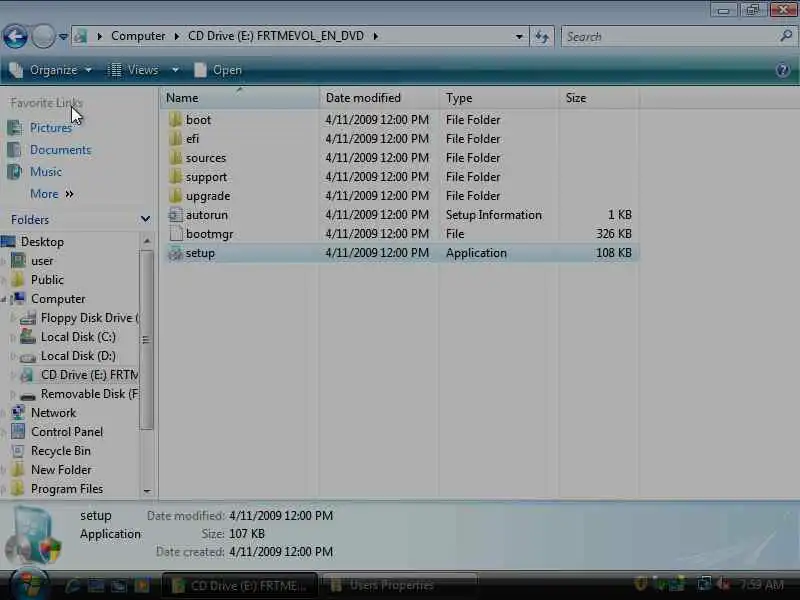800x600 pixels.
Task: Select the bootmgr file icon
Action: coord(176,234)
